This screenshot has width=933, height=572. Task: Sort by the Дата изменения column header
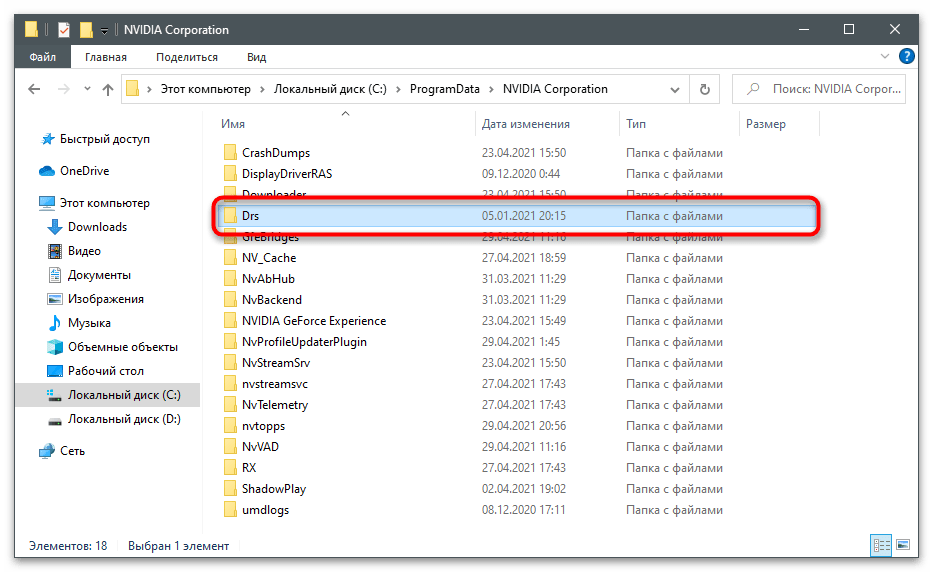coord(525,124)
